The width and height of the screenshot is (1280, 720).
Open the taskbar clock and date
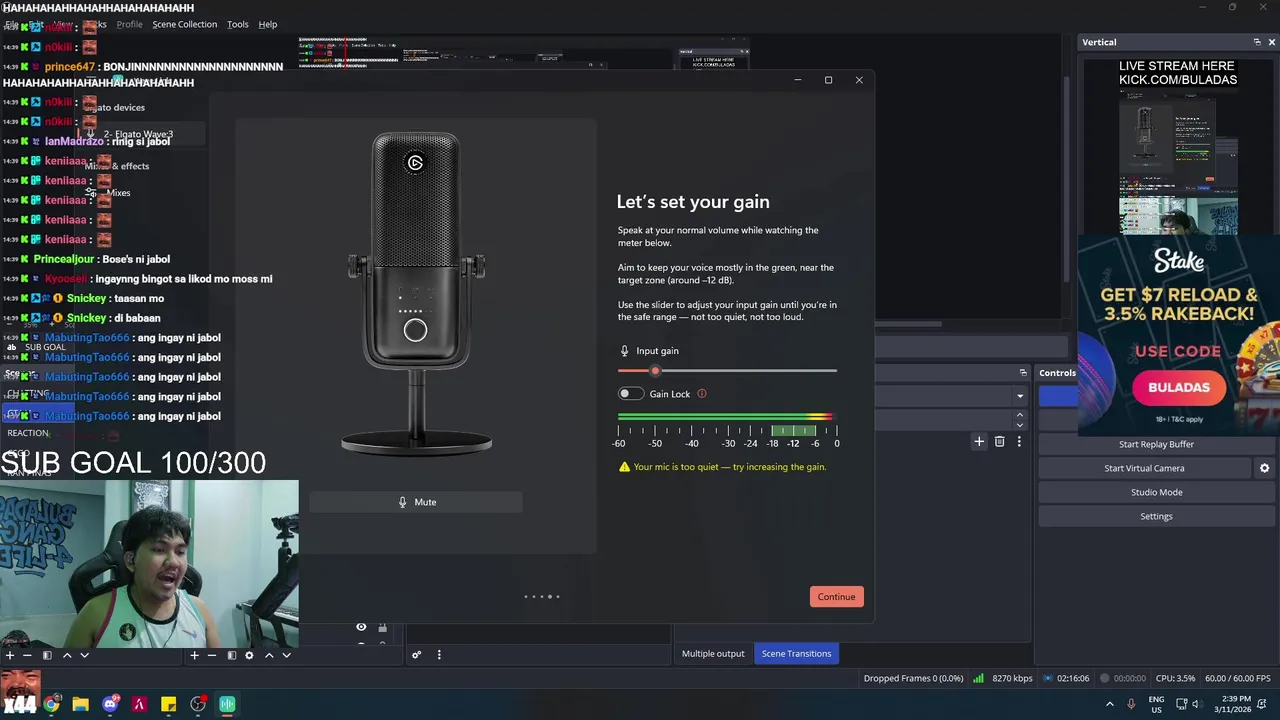point(1232,704)
